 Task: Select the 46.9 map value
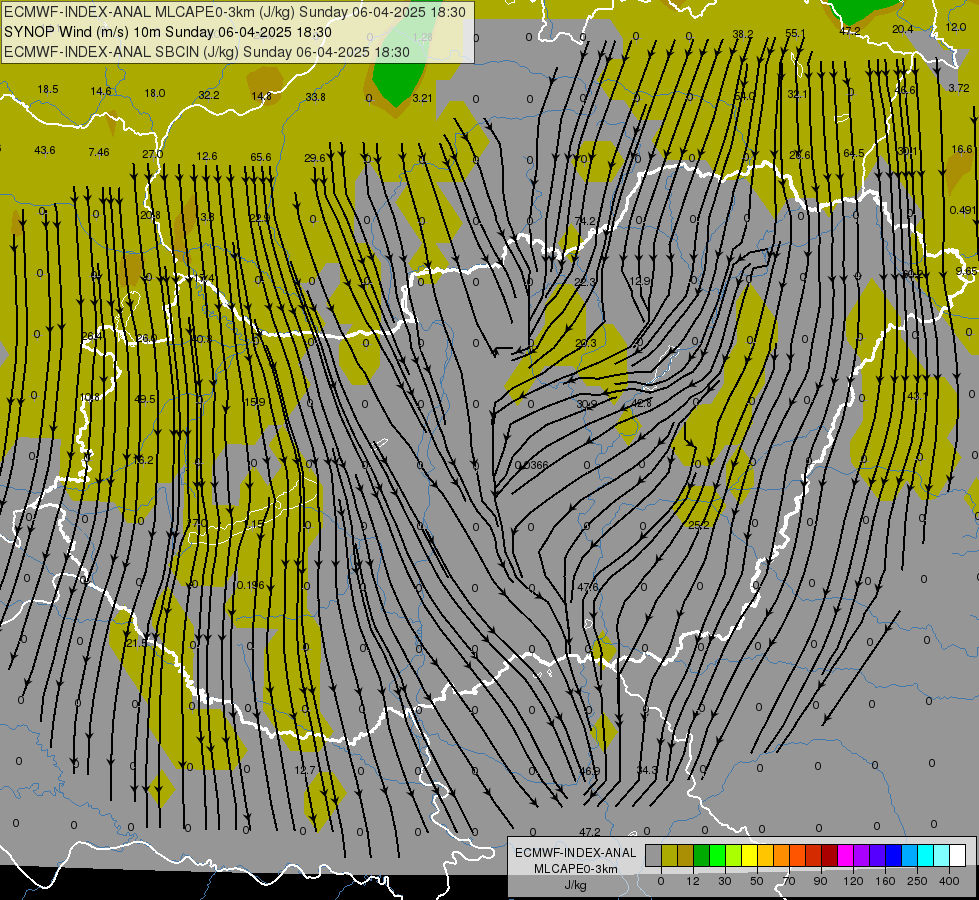click(589, 771)
